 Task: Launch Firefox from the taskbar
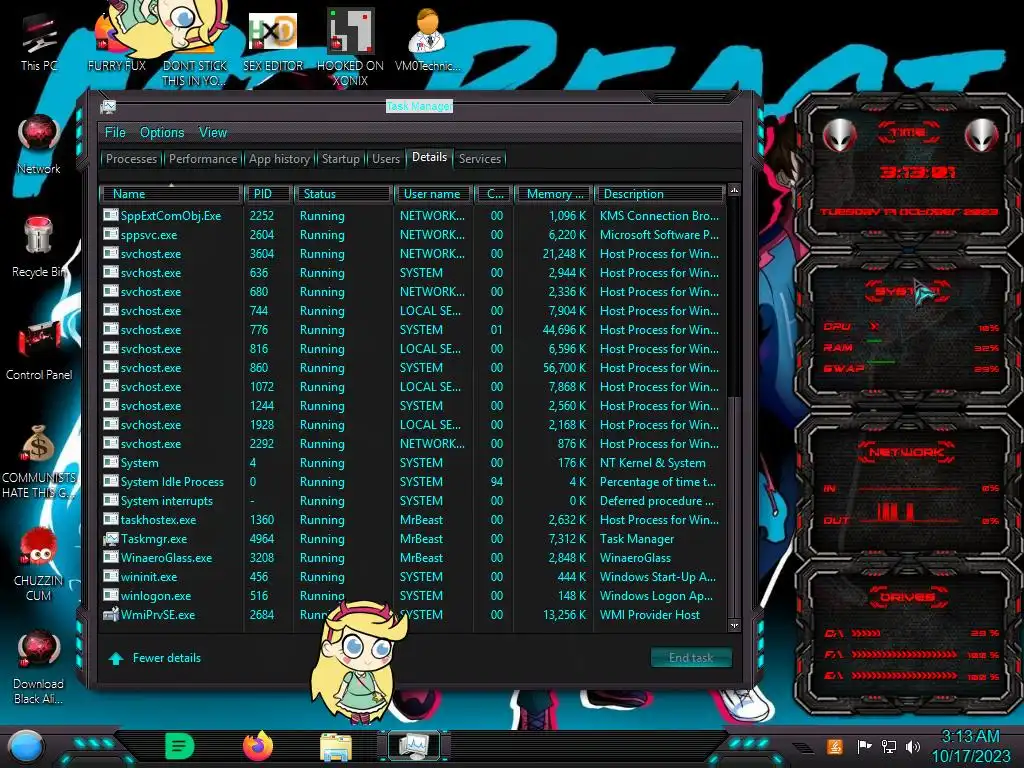(258, 746)
